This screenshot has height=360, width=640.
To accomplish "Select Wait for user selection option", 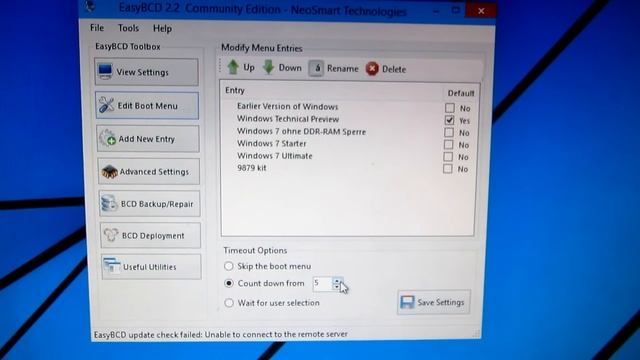I will (229, 303).
